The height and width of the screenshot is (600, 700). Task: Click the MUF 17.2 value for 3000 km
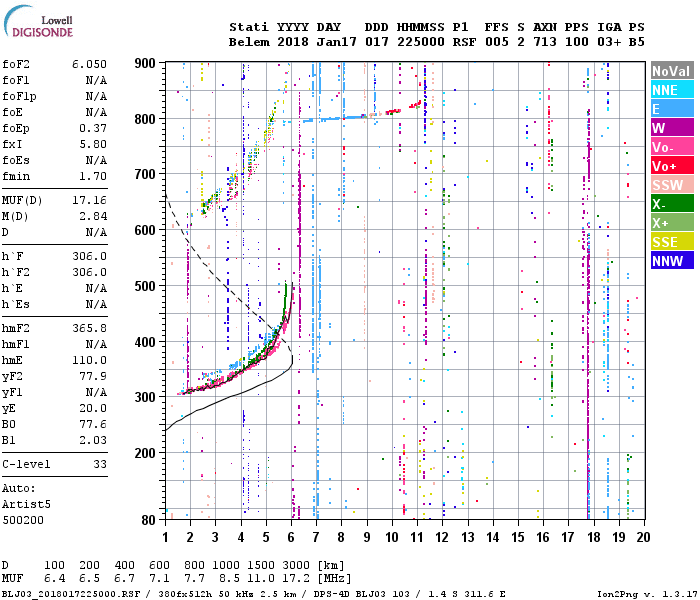(x=296, y=579)
